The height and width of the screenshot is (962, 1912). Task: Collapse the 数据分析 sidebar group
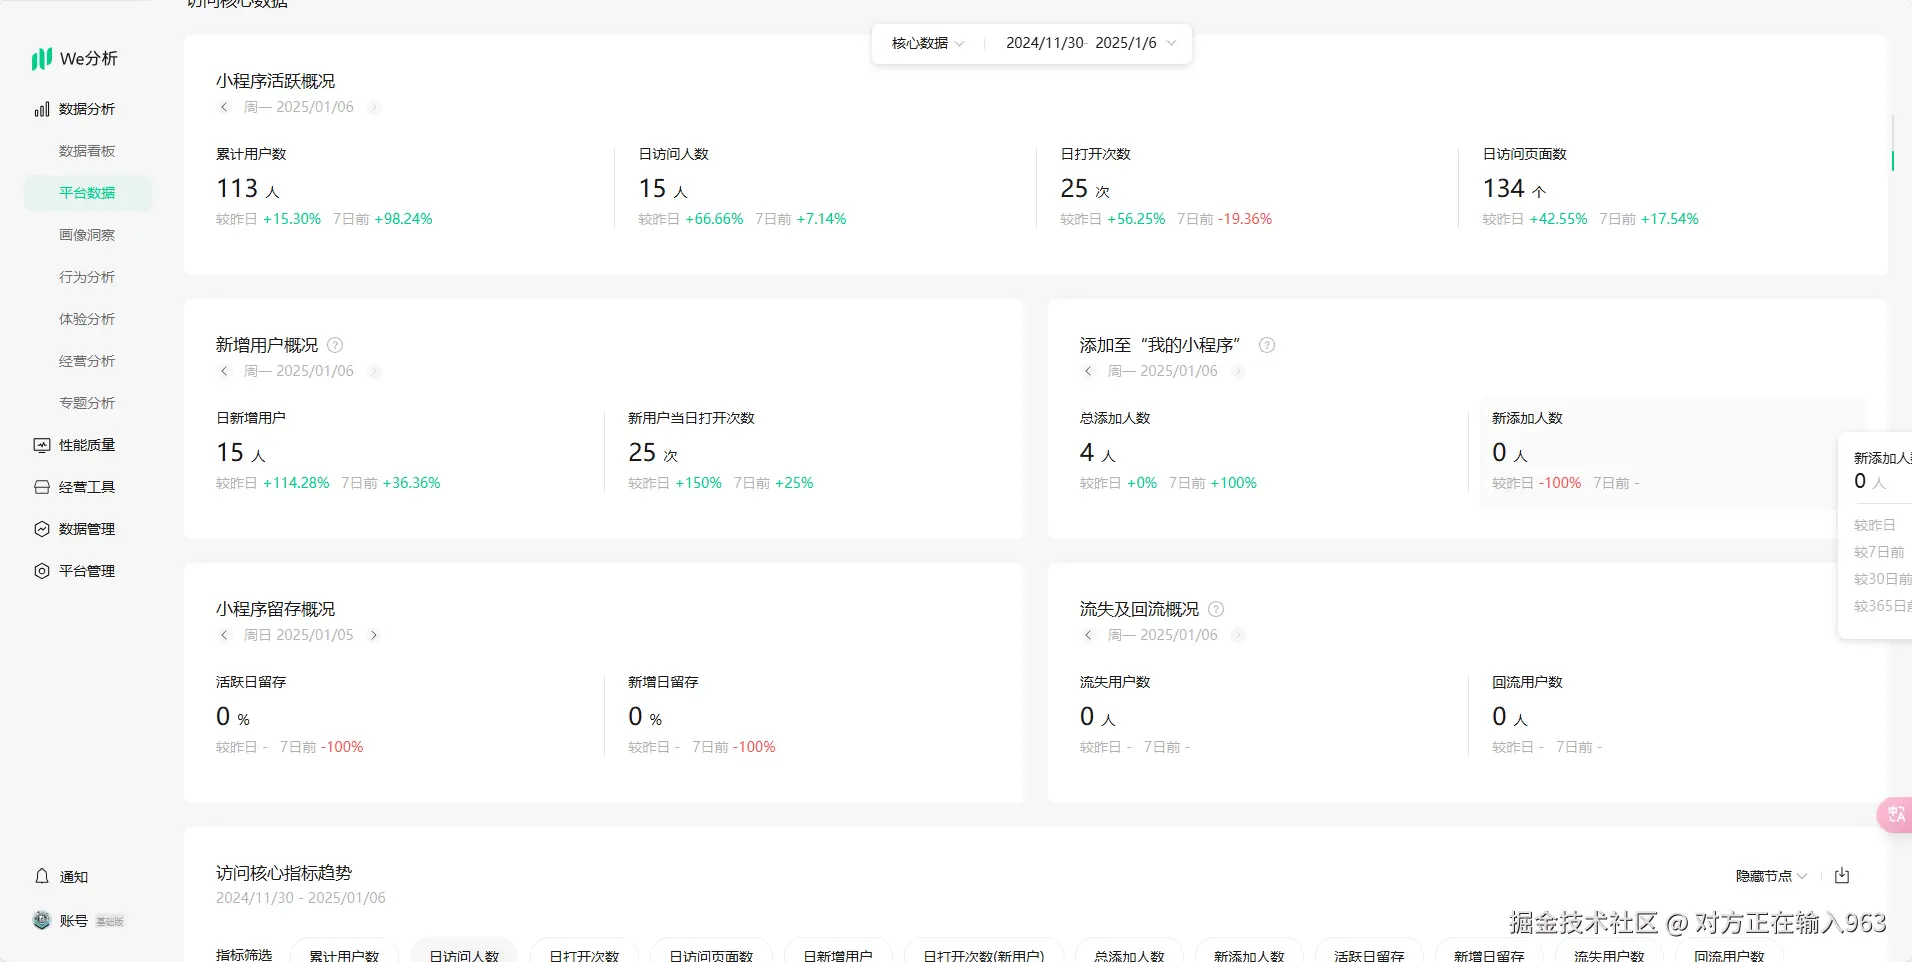coord(88,109)
